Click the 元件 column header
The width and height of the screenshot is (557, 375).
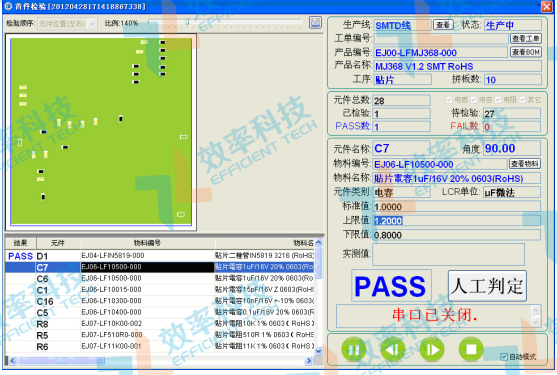click(x=58, y=243)
